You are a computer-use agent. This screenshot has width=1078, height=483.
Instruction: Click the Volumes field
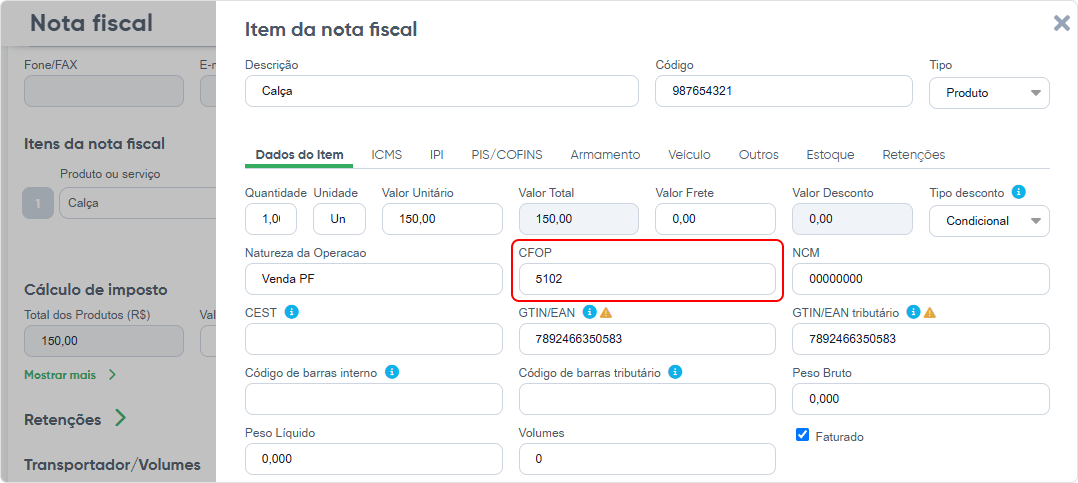(647, 458)
